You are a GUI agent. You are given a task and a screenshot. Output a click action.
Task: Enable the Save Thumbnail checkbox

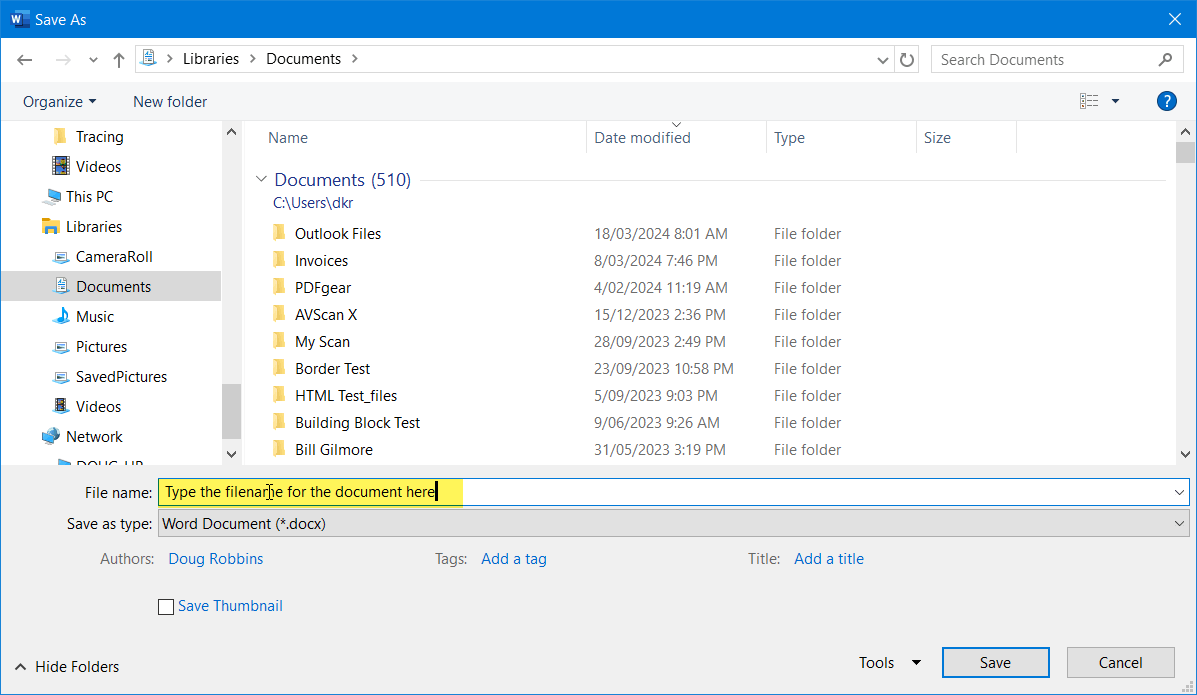point(166,606)
